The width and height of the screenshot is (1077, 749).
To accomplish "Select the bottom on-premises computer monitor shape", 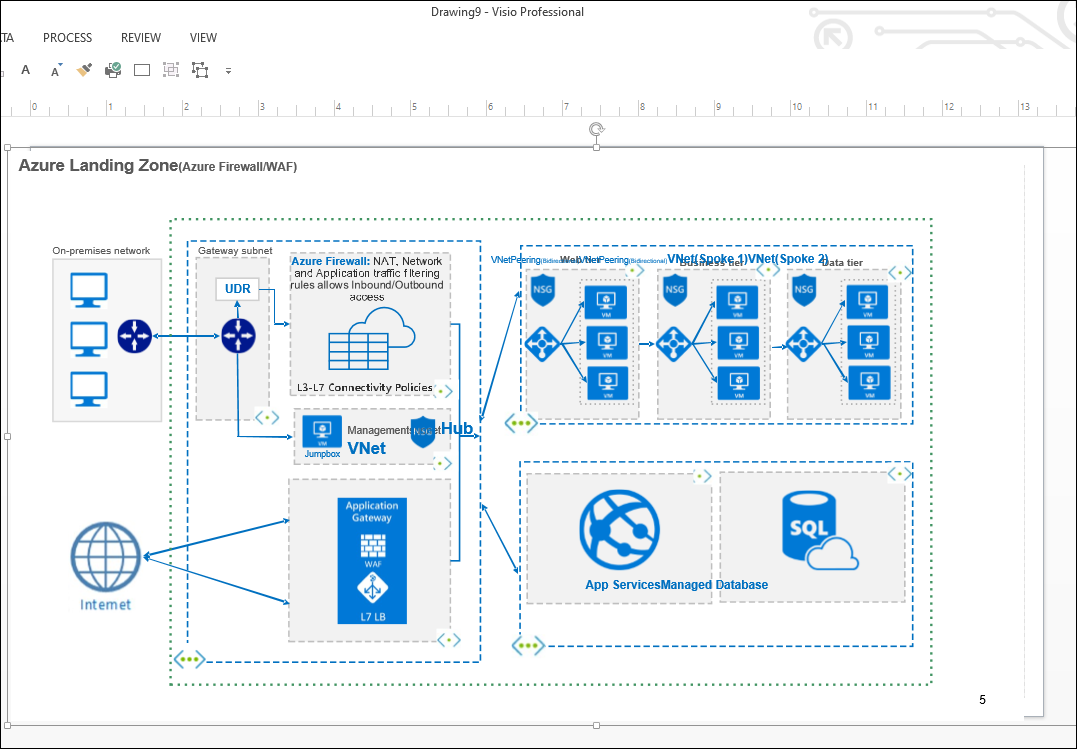I will [89, 389].
